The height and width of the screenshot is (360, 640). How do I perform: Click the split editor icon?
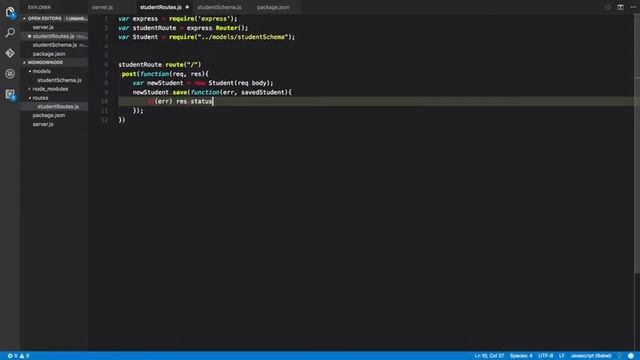click(620, 7)
